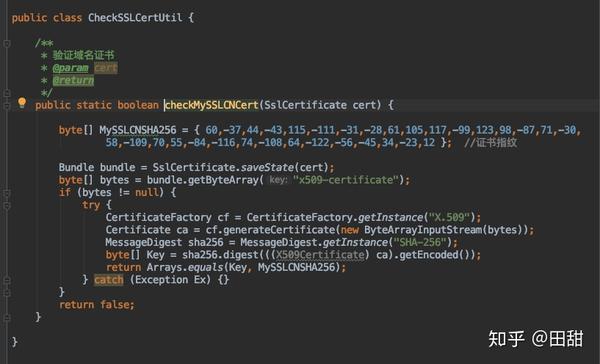The image size is (600, 364).
Task: Fold the if (bytes != null) block
Action: 7,193
